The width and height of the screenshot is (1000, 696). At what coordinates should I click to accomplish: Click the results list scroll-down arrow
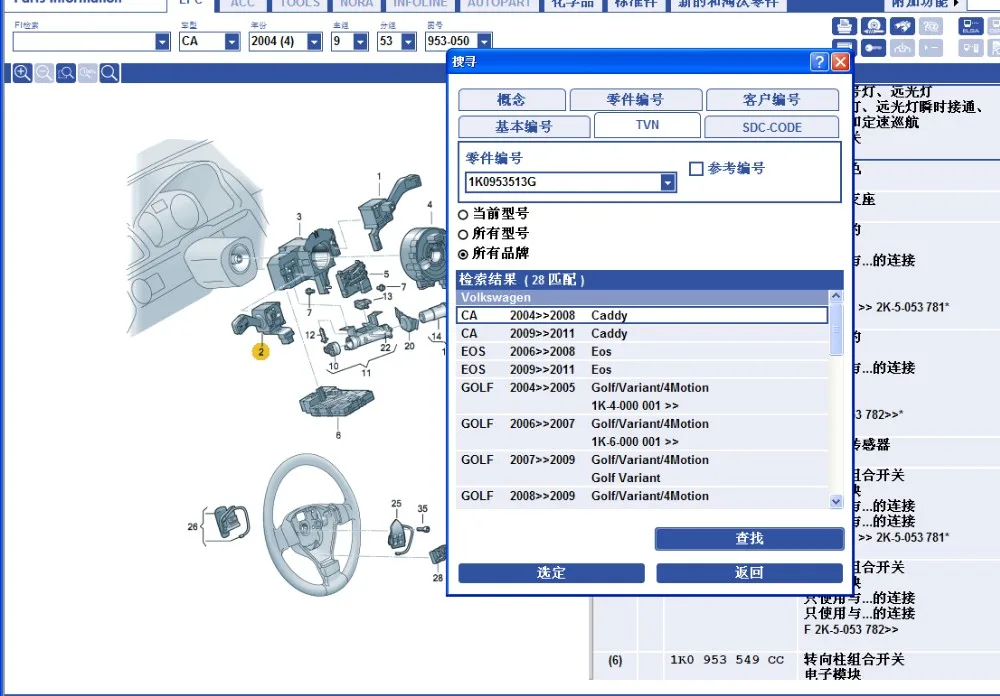point(835,501)
